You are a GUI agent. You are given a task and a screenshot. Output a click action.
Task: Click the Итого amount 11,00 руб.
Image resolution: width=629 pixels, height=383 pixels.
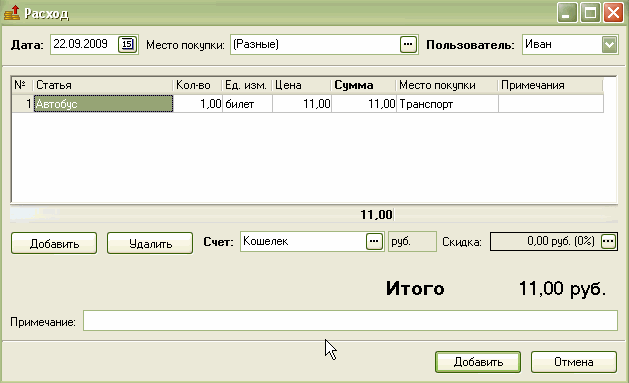coord(562,288)
